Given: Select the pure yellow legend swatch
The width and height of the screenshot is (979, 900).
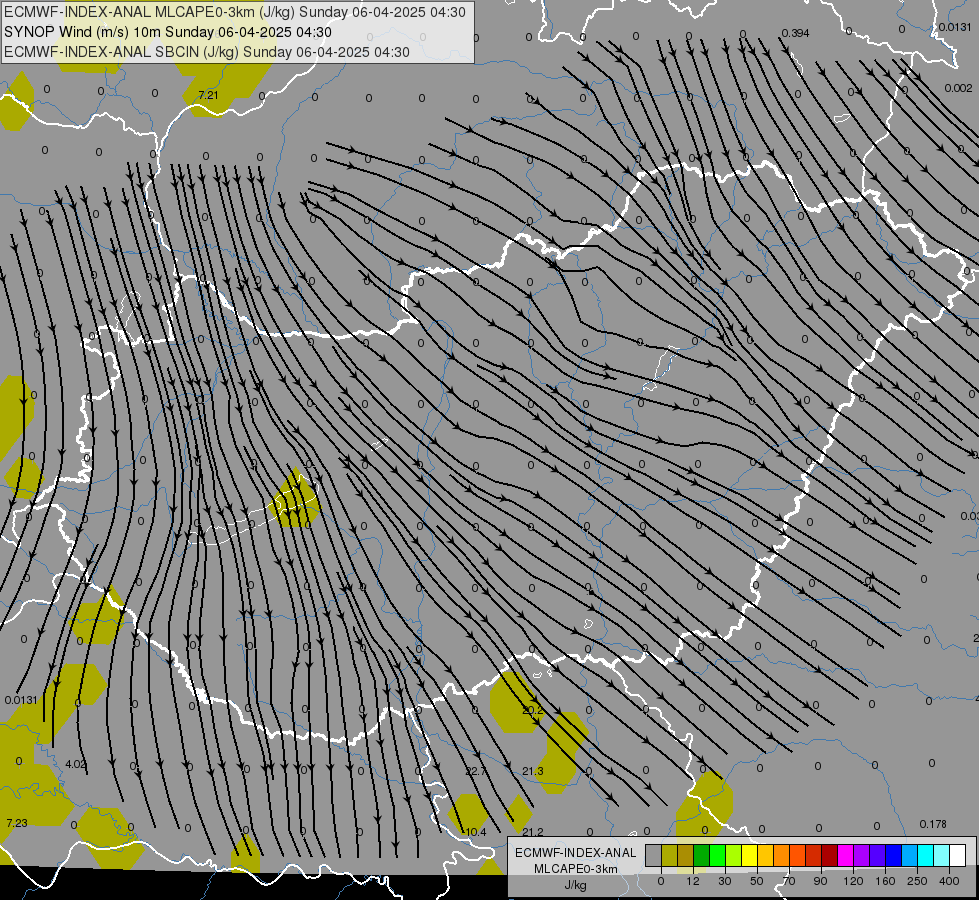Looking at the screenshot, I should 749,856.
